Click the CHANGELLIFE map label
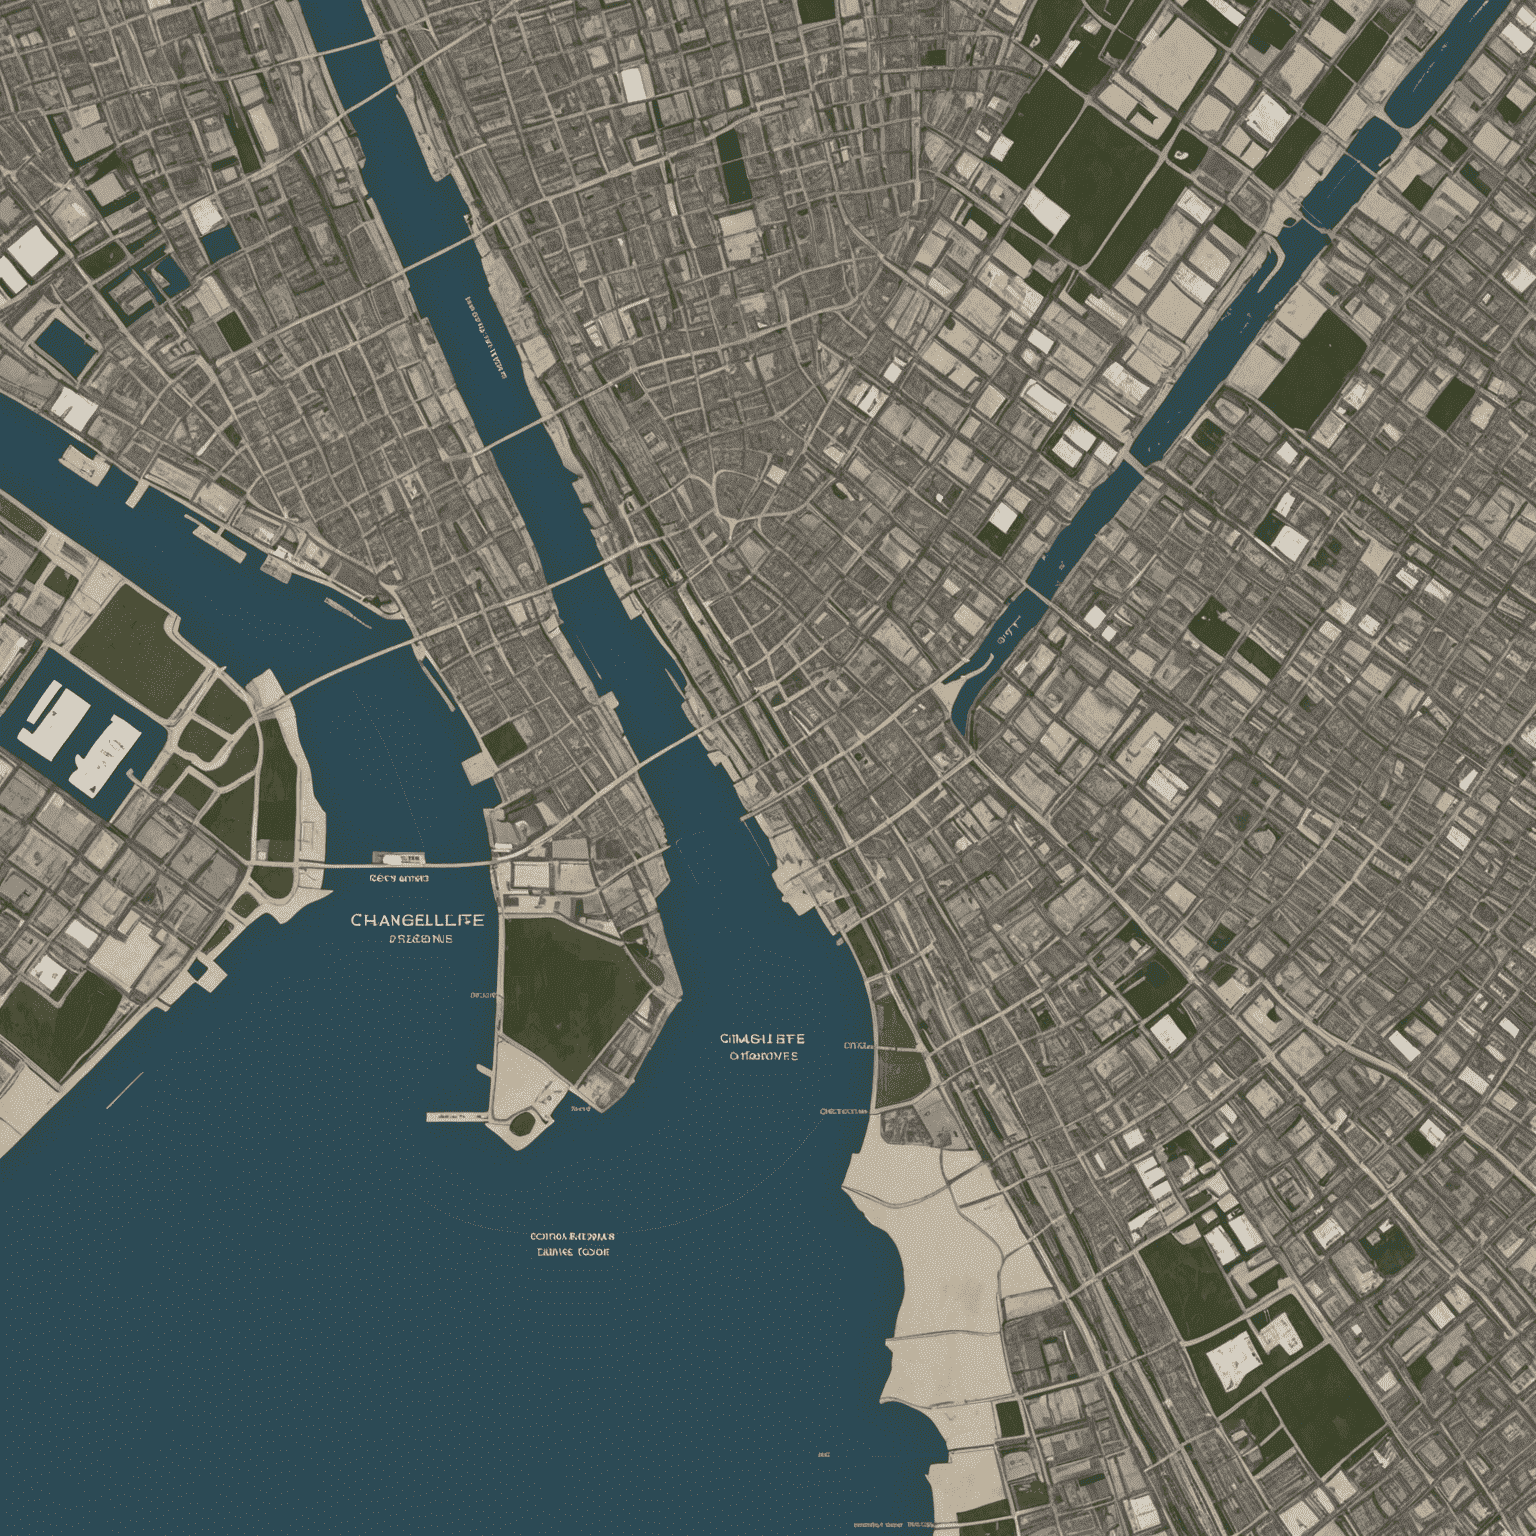1536x1536 pixels. coord(417,919)
